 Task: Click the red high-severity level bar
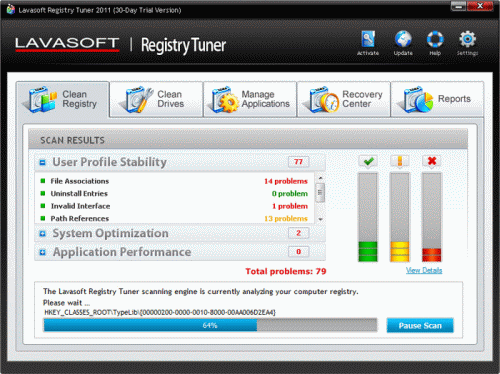(x=432, y=217)
